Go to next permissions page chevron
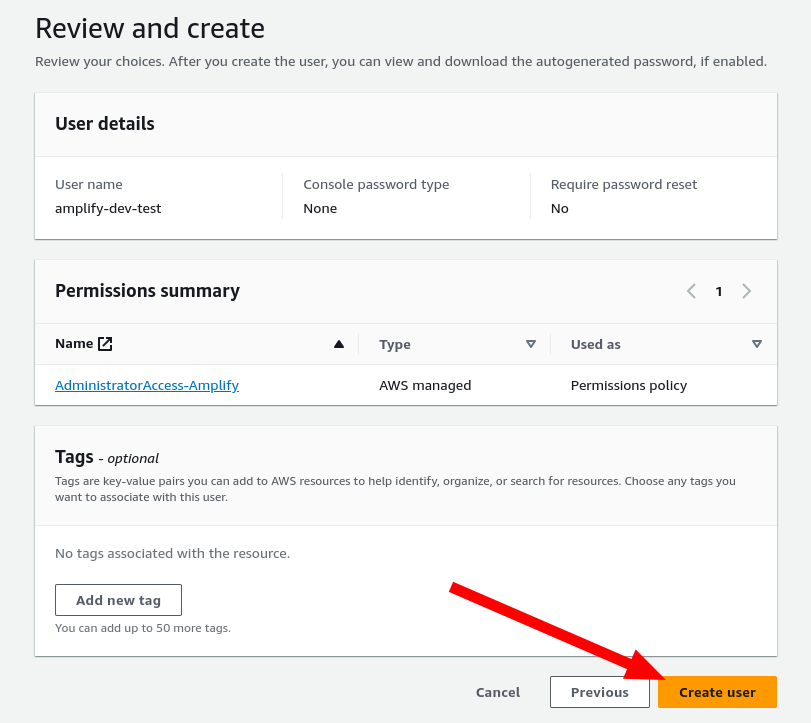 (746, 291)
